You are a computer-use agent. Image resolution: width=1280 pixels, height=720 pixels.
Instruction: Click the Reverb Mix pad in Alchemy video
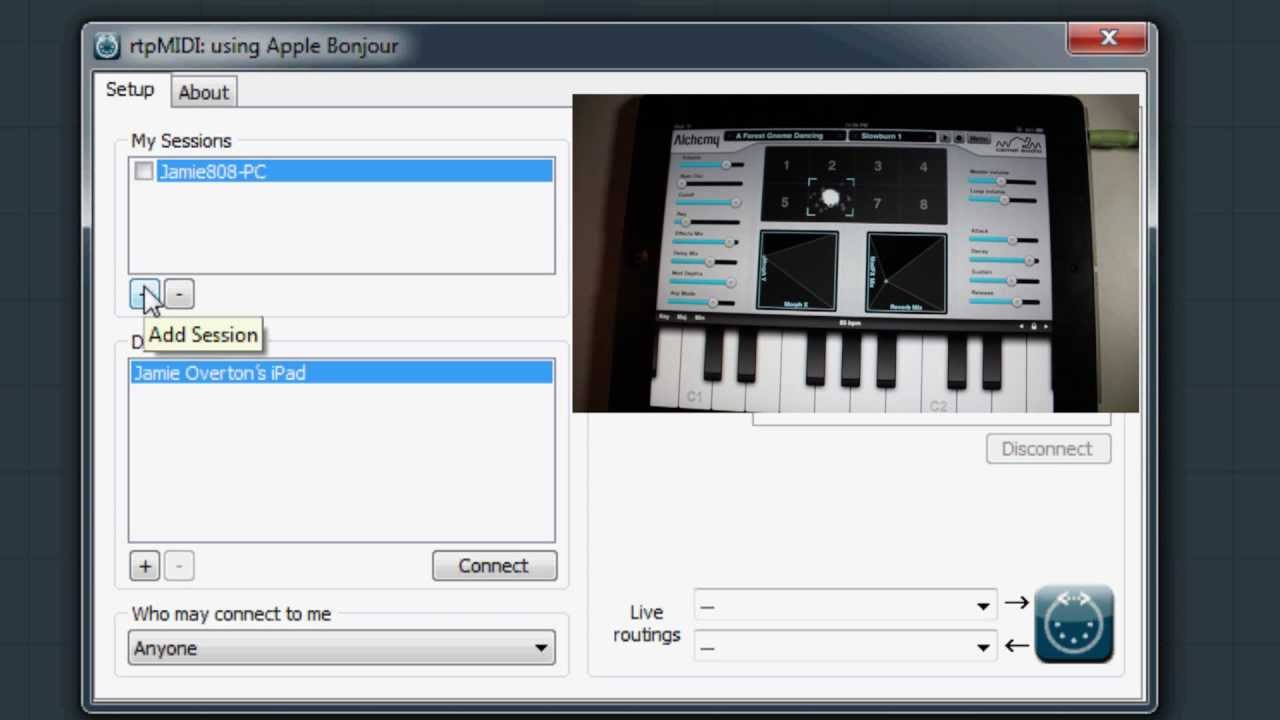[906, 272]
